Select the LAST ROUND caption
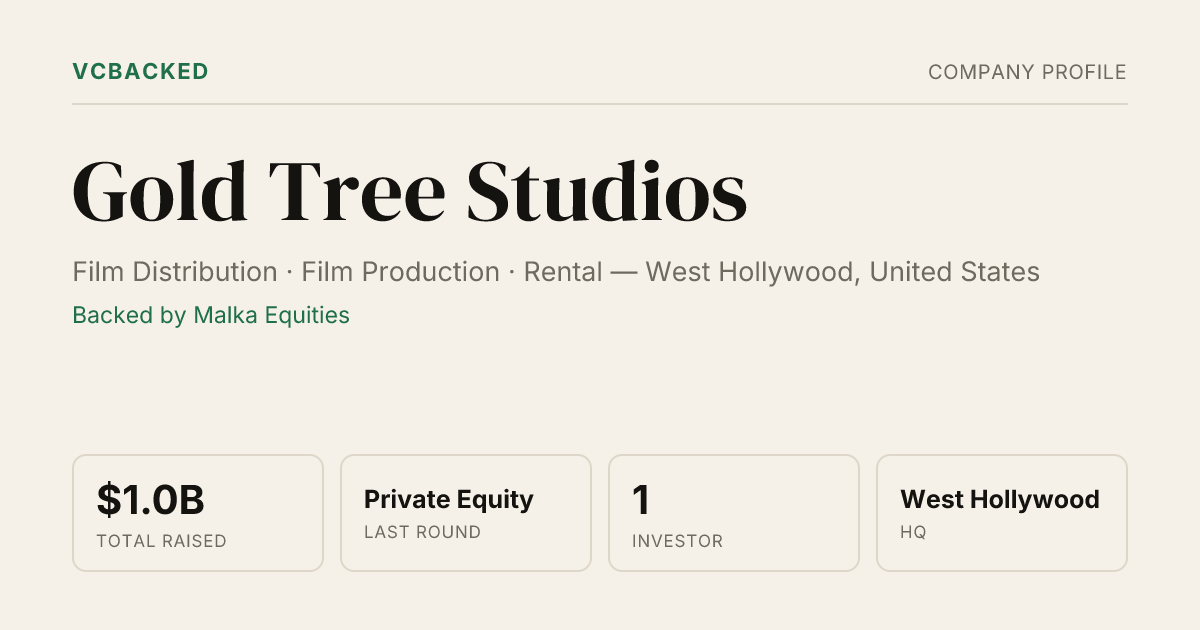 click(x=422, y=532)
